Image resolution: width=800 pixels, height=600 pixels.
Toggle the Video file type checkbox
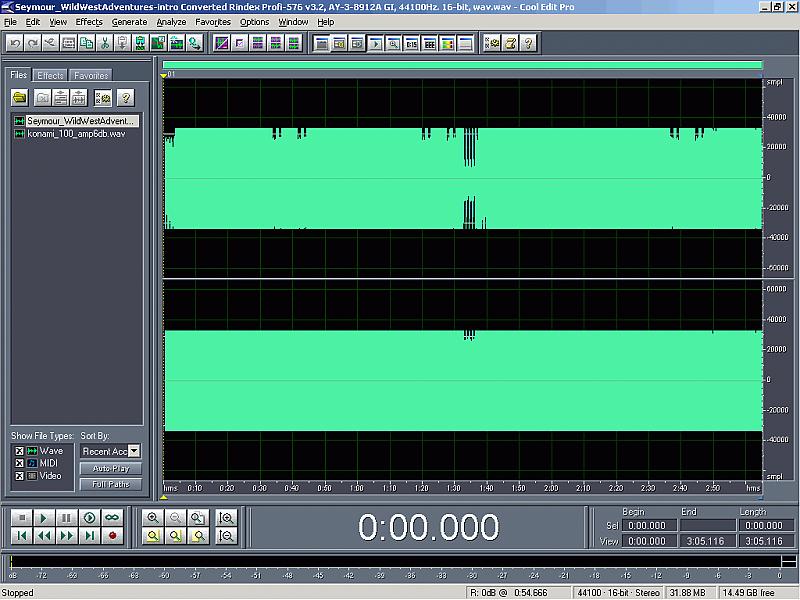17,475
